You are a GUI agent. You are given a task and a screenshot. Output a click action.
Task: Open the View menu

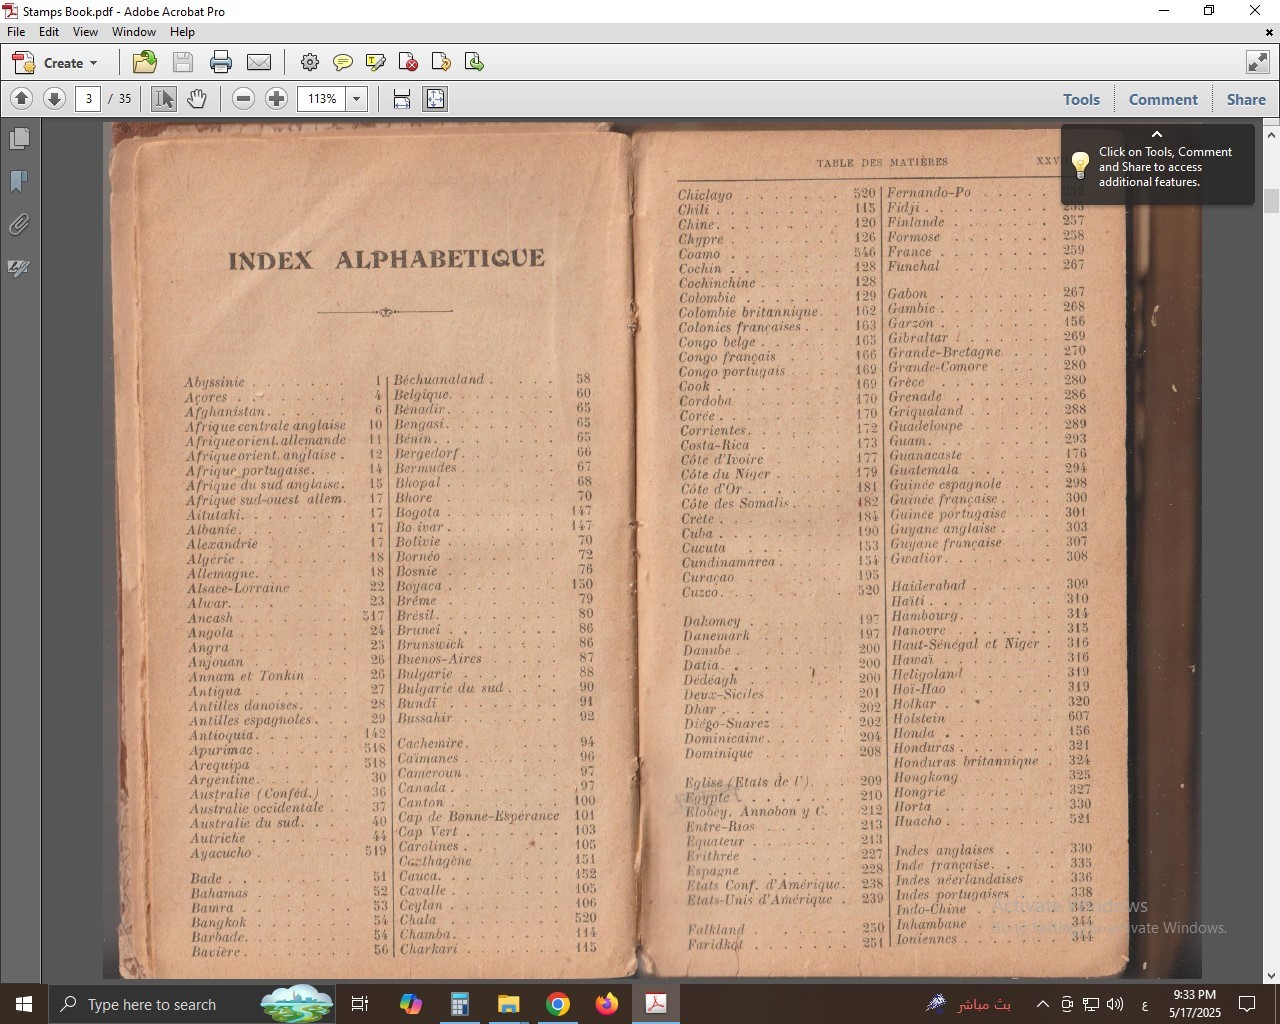tap(85, 32)
